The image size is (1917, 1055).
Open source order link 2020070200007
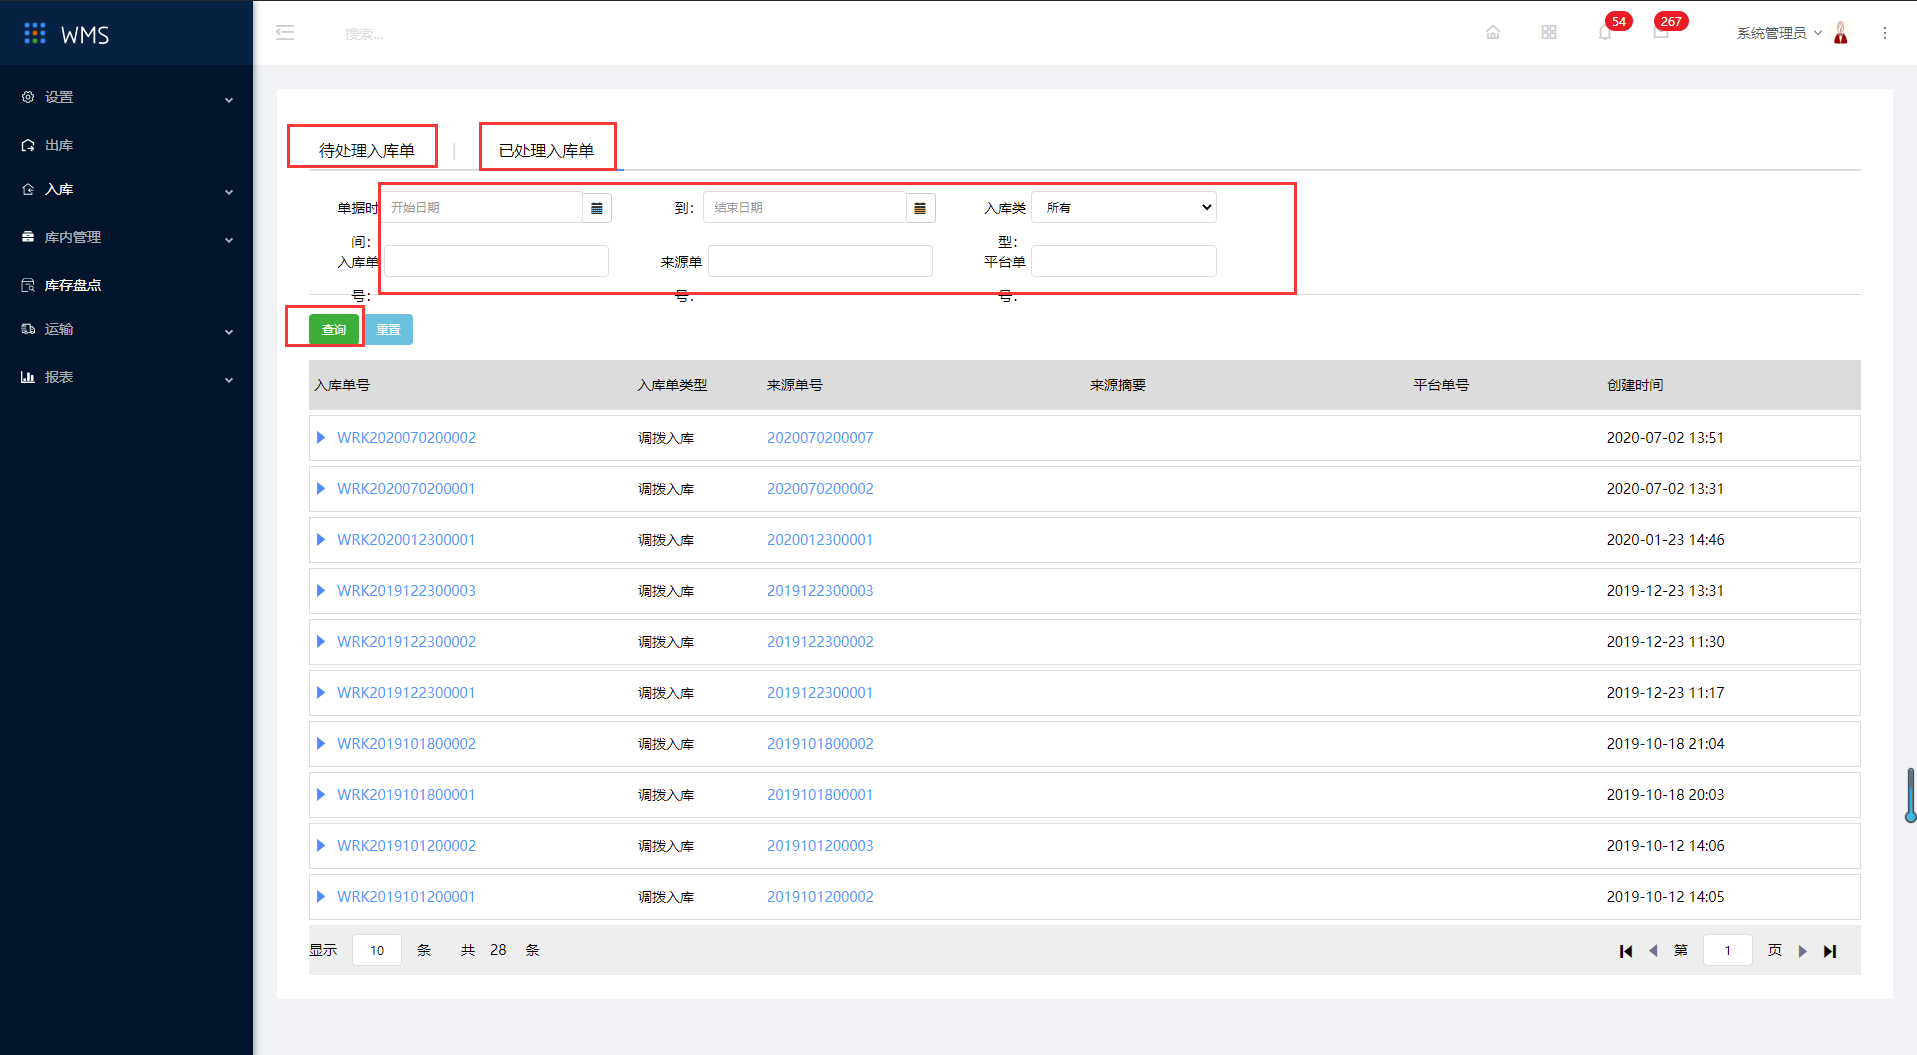pos(820,438)
